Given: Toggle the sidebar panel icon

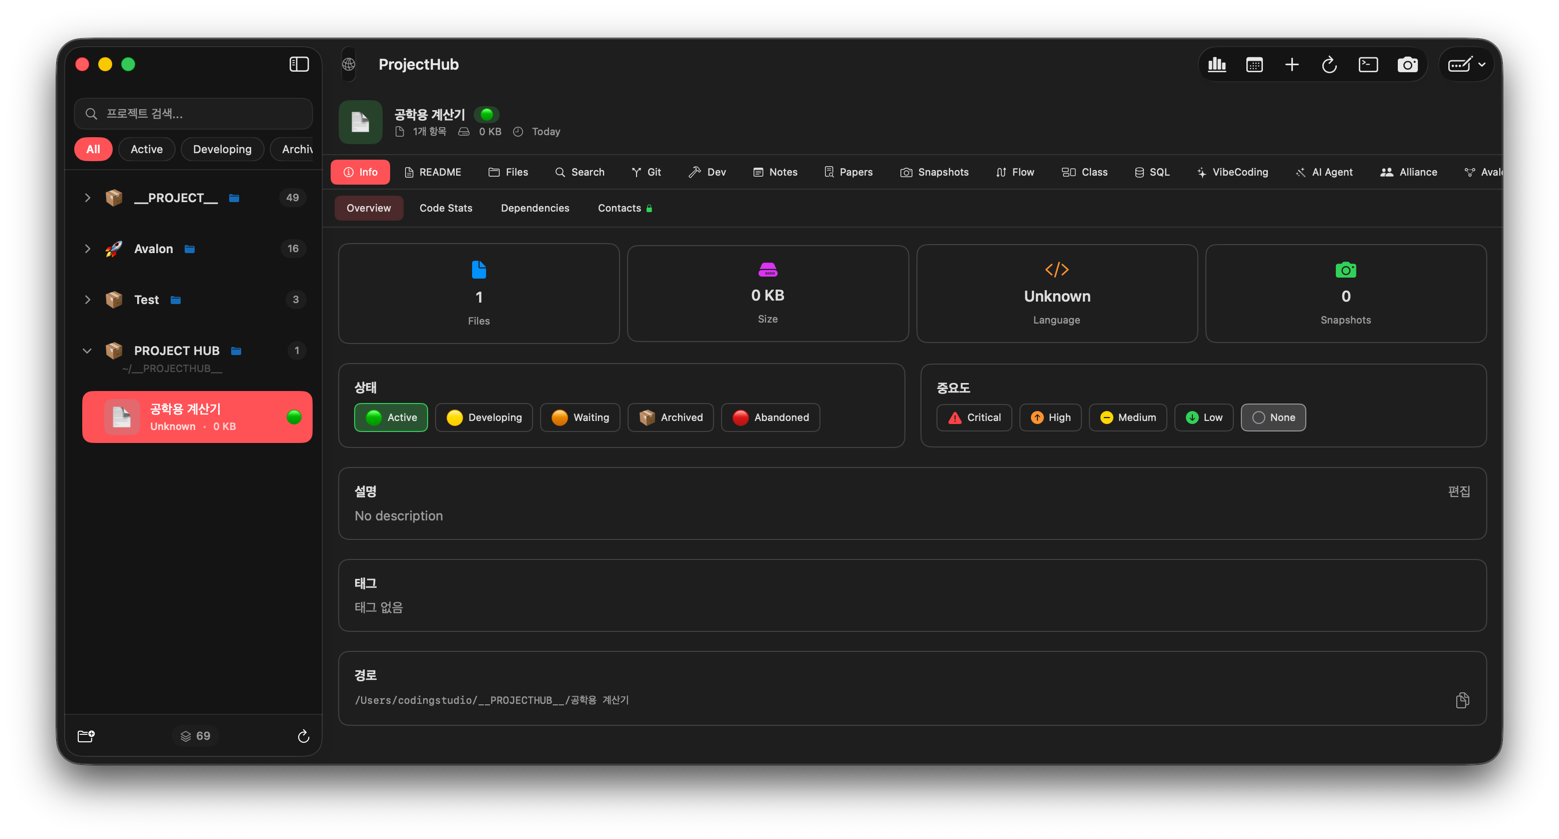Looking at the screenshot, I should click(299, 64).
